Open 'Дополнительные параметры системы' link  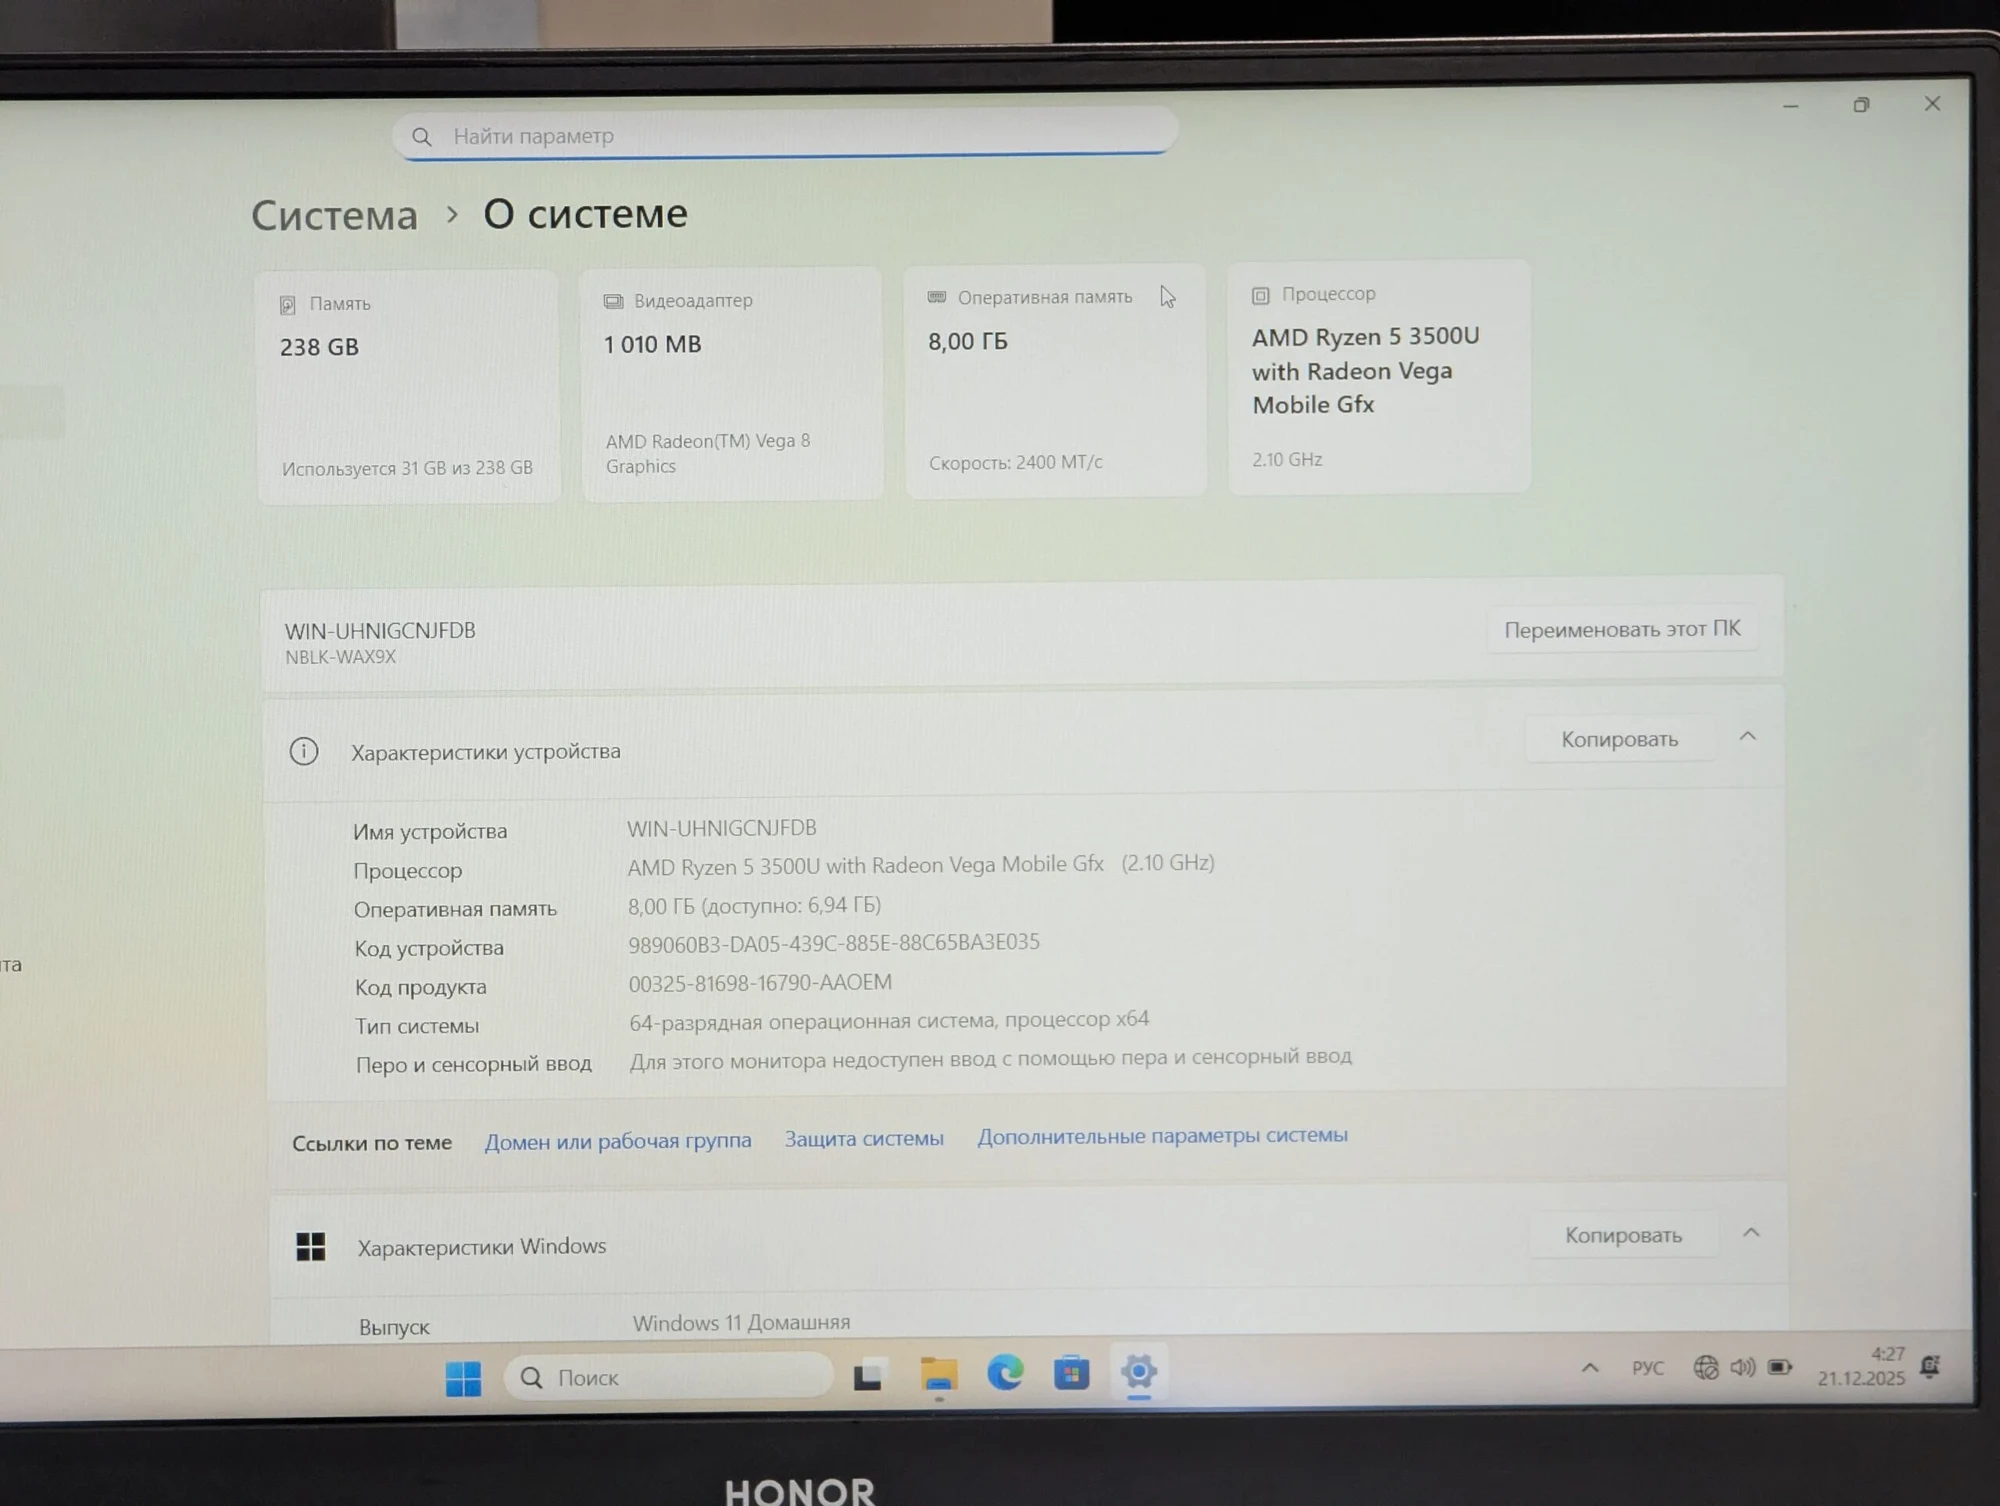(1162, 1136)
